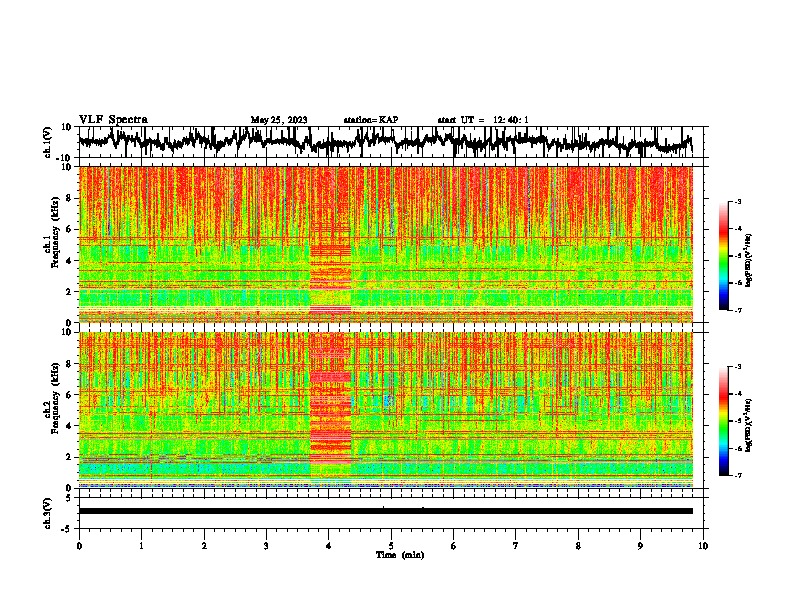Click the "8" kHz tick on ch.1 frequency axis

click(x=70, y=198)
